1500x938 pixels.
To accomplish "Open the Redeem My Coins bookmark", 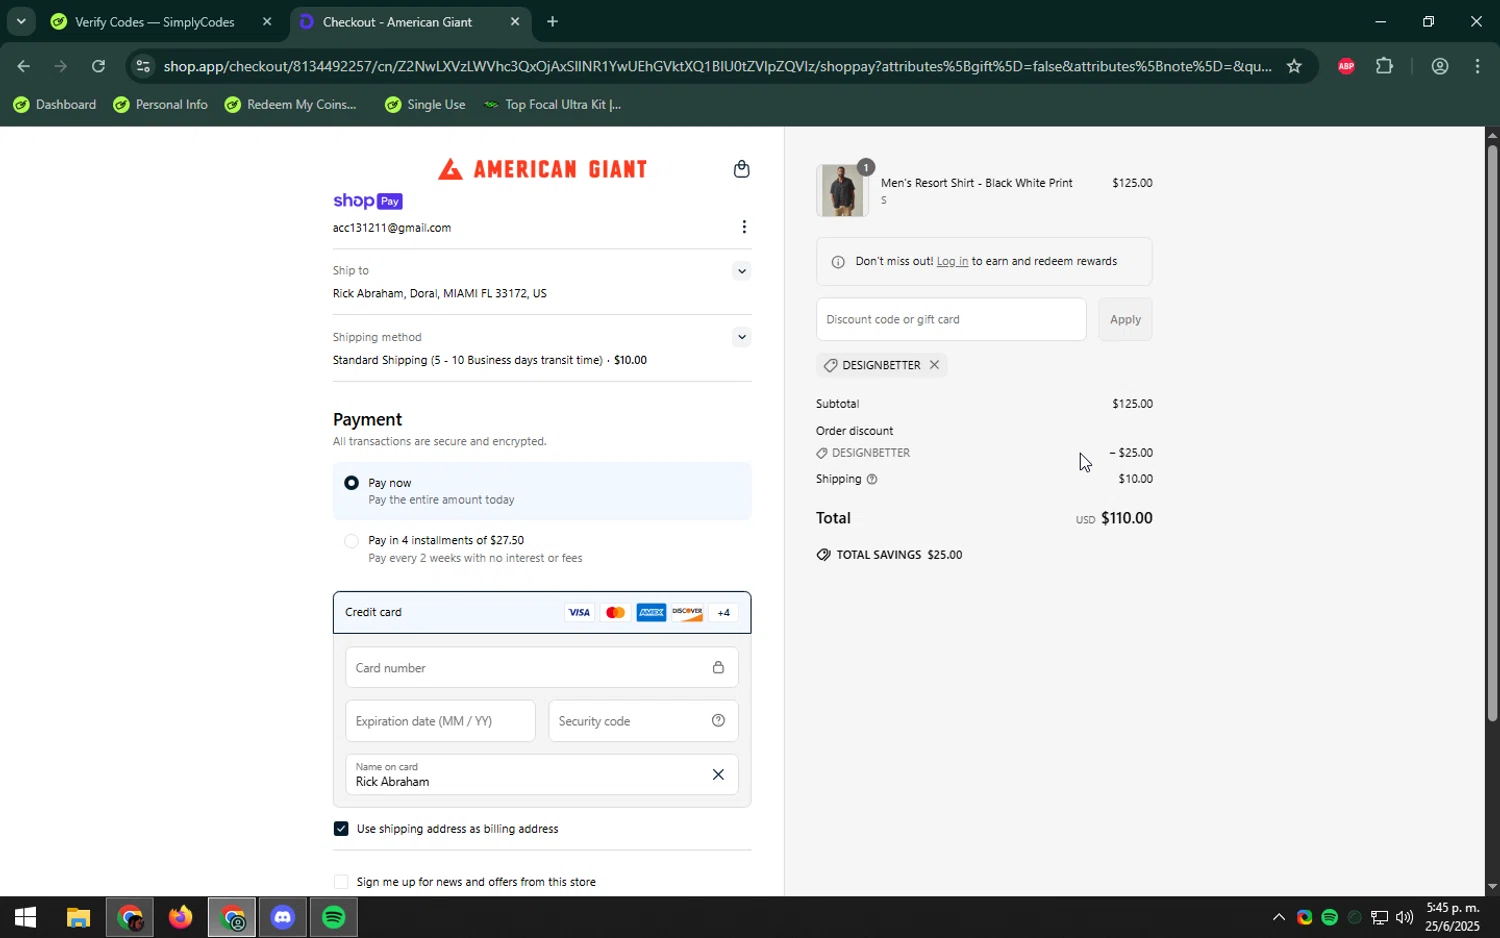I will (x=290, y=104).
